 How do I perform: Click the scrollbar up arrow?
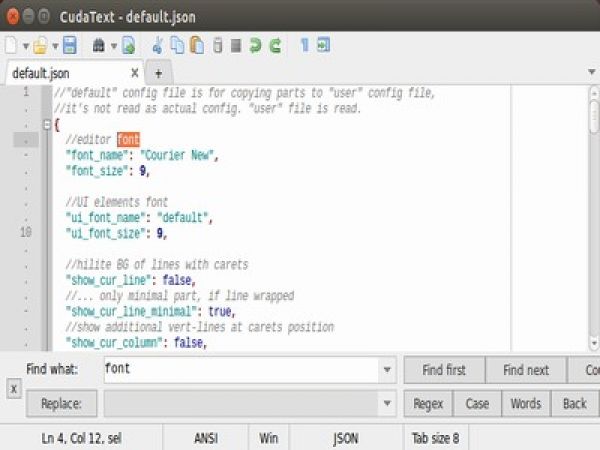click(x=594, y=93)
